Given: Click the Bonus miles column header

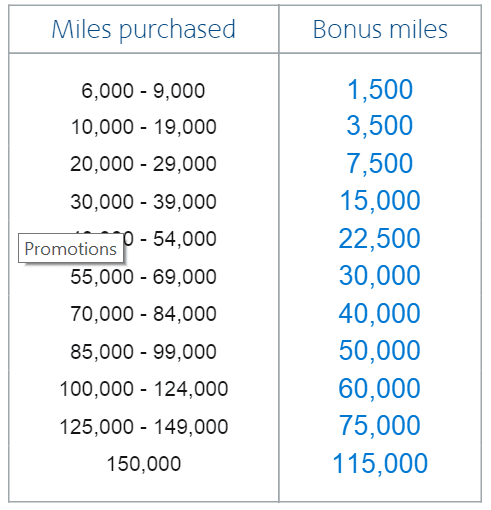Looking at the screenshot, I should [x=380, y=29].
